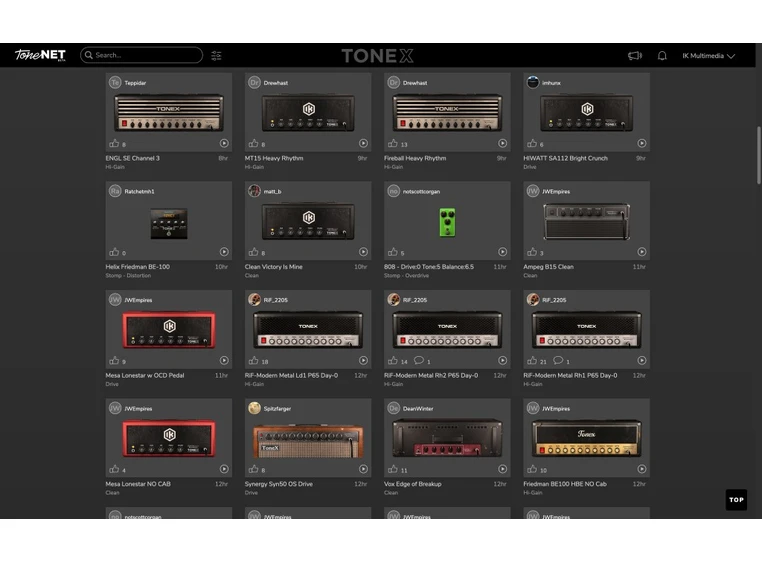Open the ENGL SE Channel 3 title link

(x=132, y=158)
